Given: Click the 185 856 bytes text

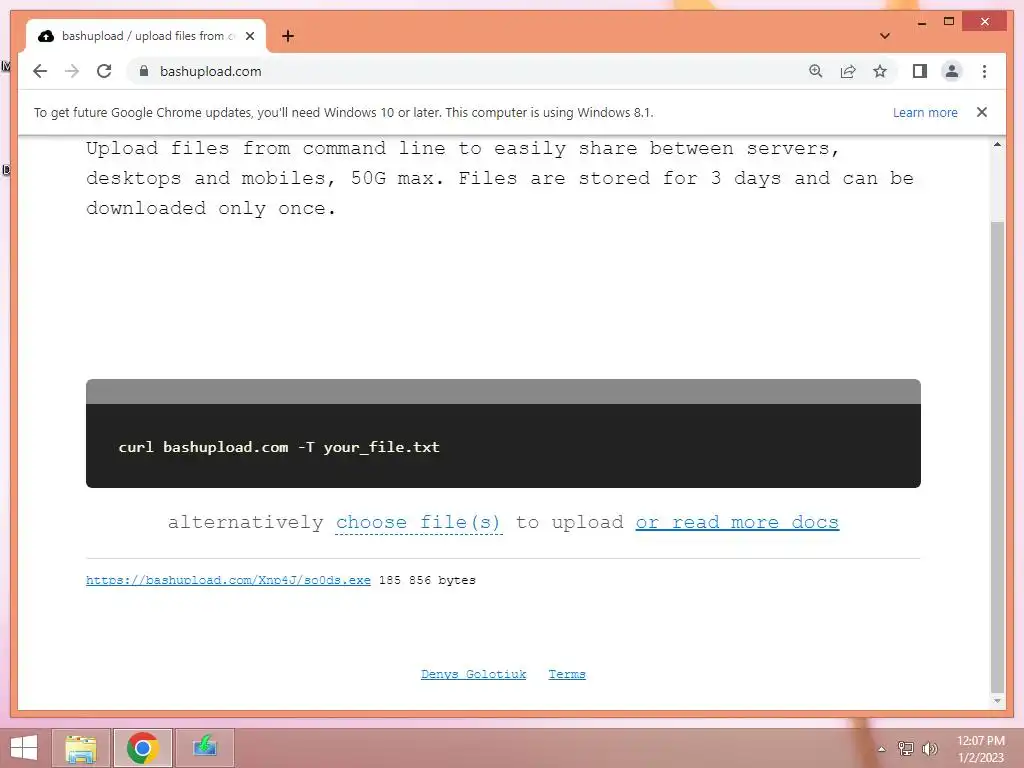Looking at the screenshot, I should [427, 580].
